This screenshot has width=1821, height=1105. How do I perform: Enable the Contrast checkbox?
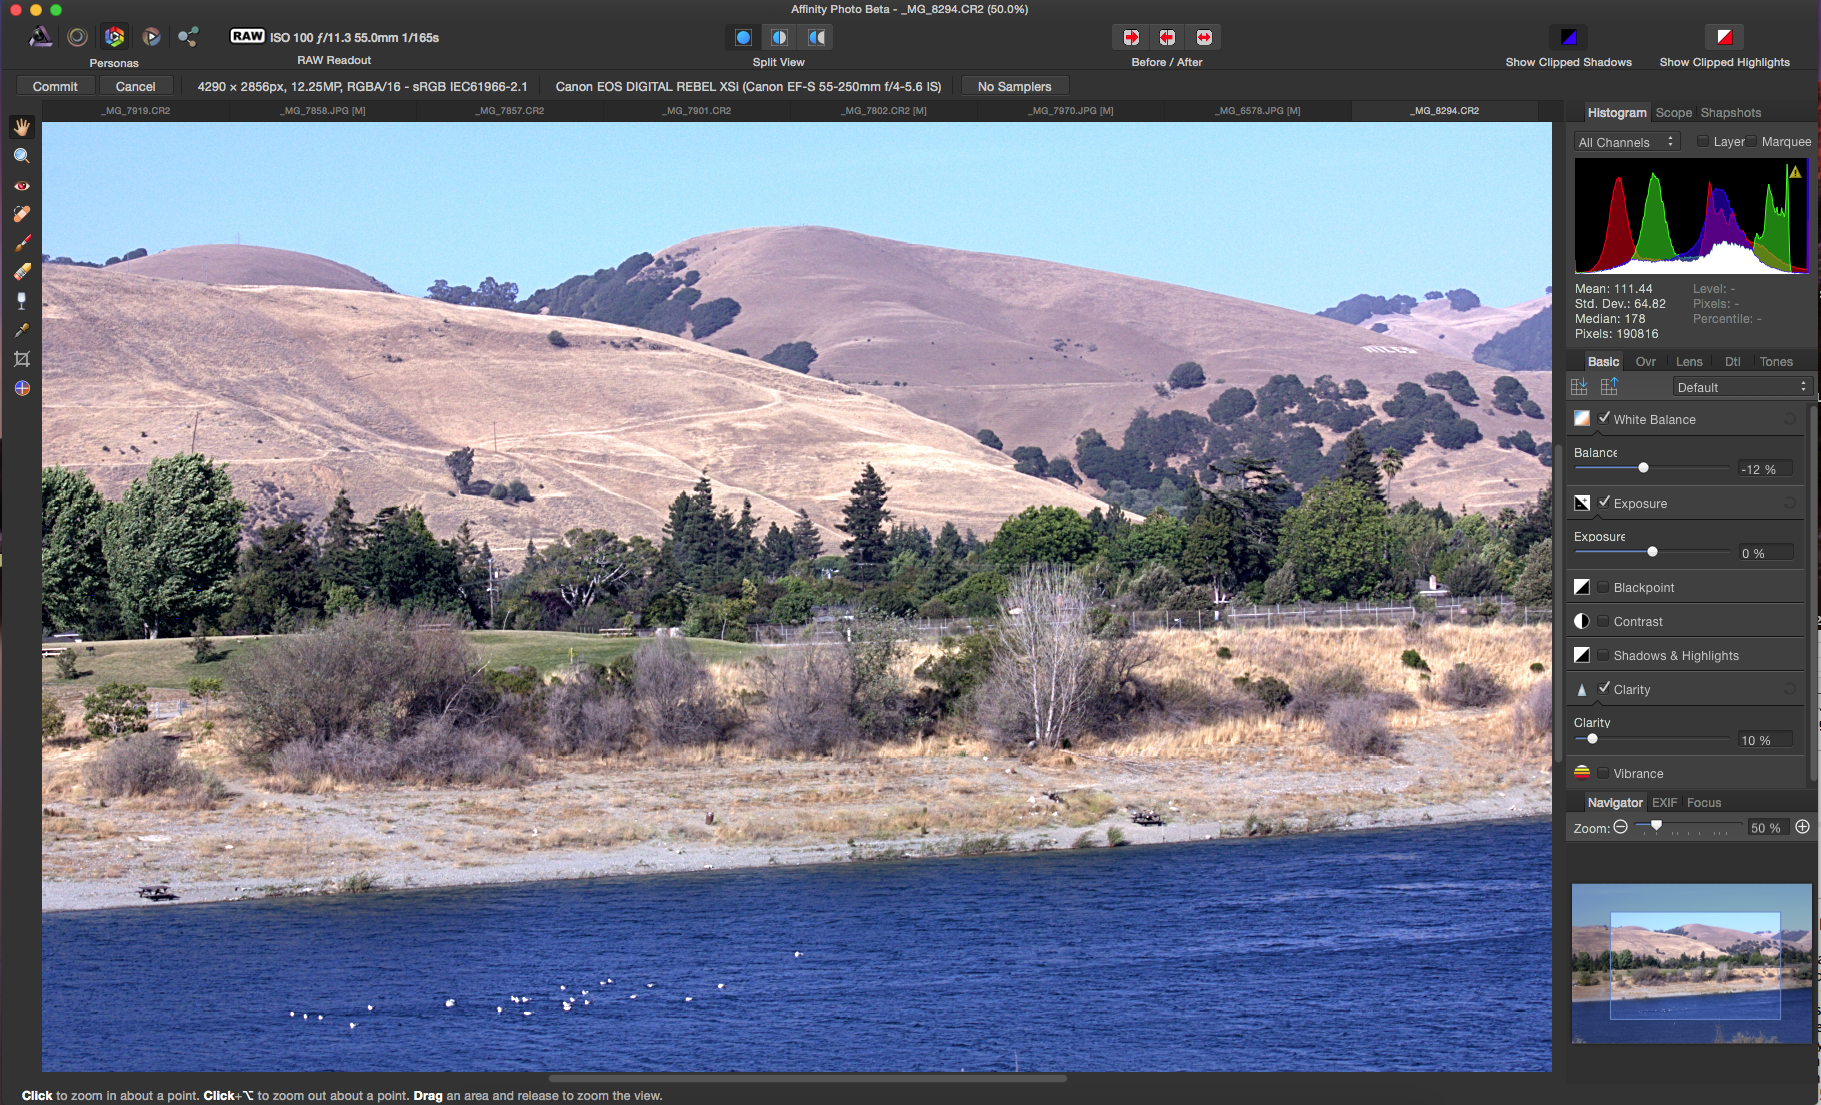[1604, 621]
